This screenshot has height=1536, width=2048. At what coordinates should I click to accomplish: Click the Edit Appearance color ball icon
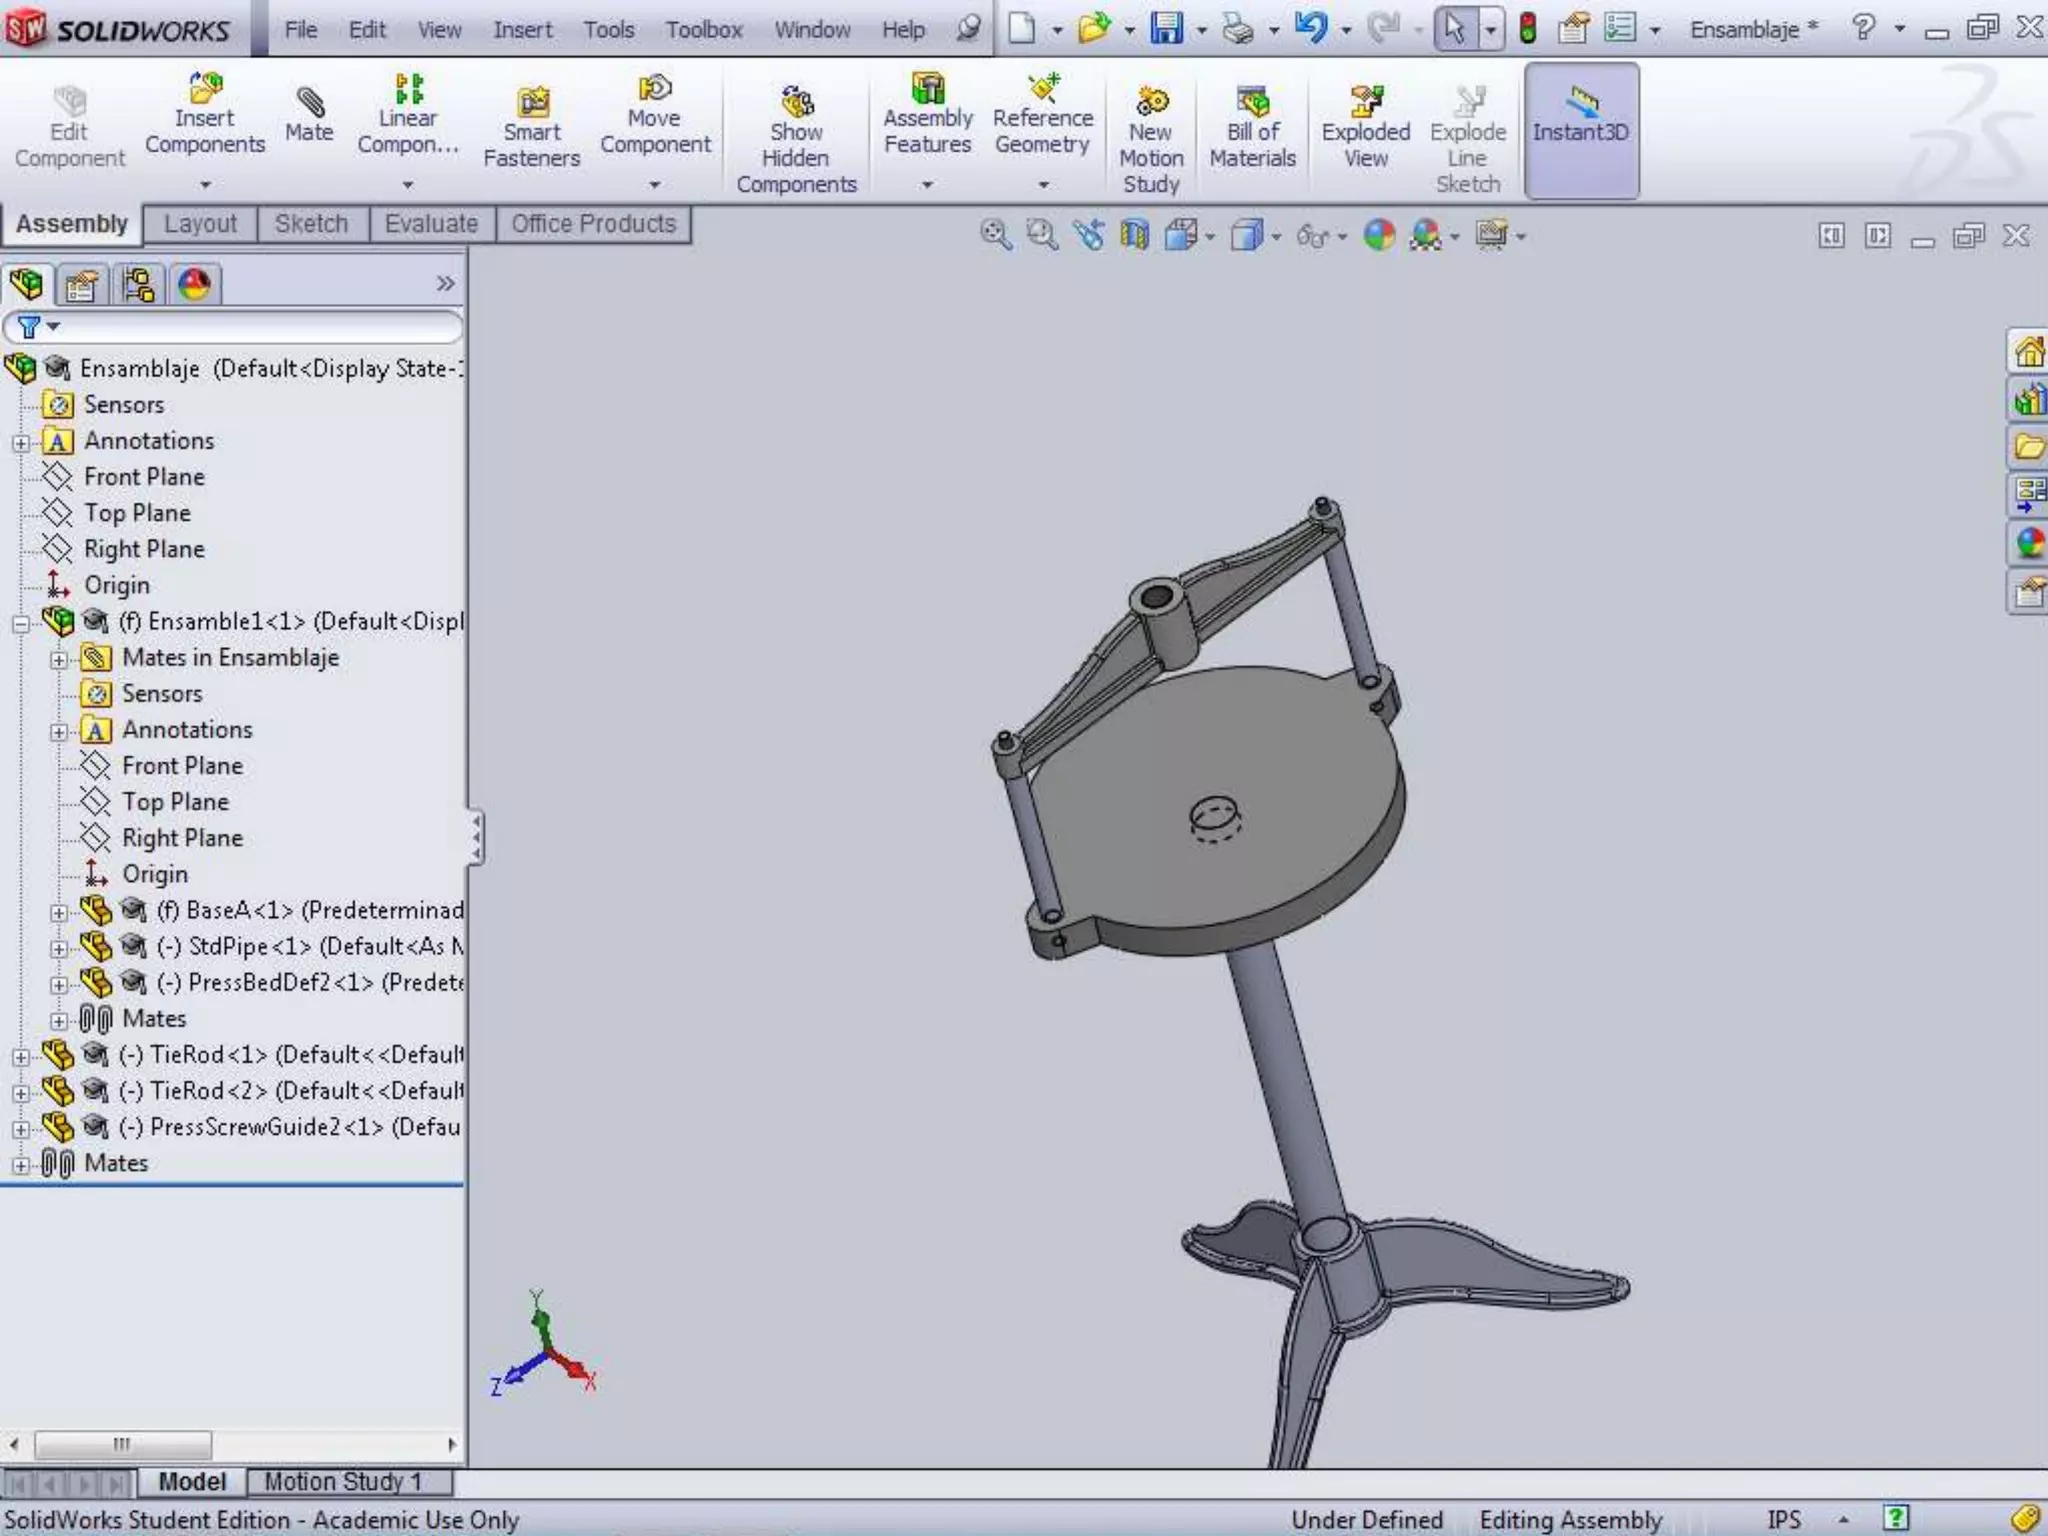[x=1379, y=236]
